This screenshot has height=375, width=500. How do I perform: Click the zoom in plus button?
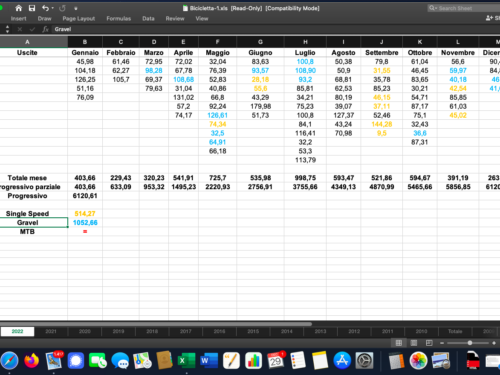pos(494,343)
